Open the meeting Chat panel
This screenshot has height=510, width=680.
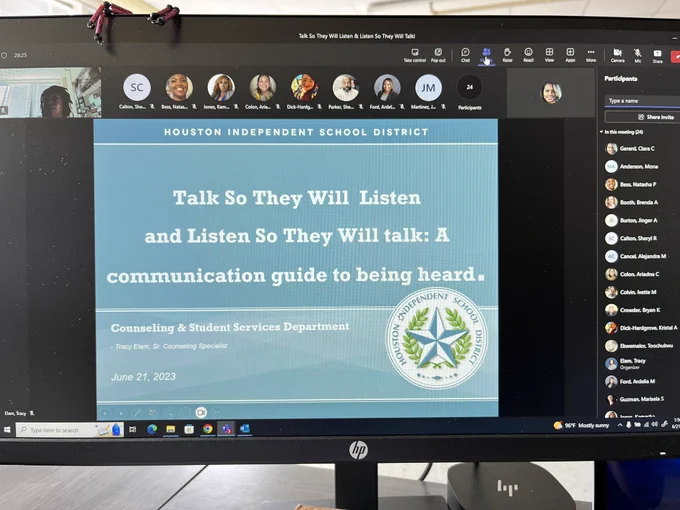[x=465, y=56]
